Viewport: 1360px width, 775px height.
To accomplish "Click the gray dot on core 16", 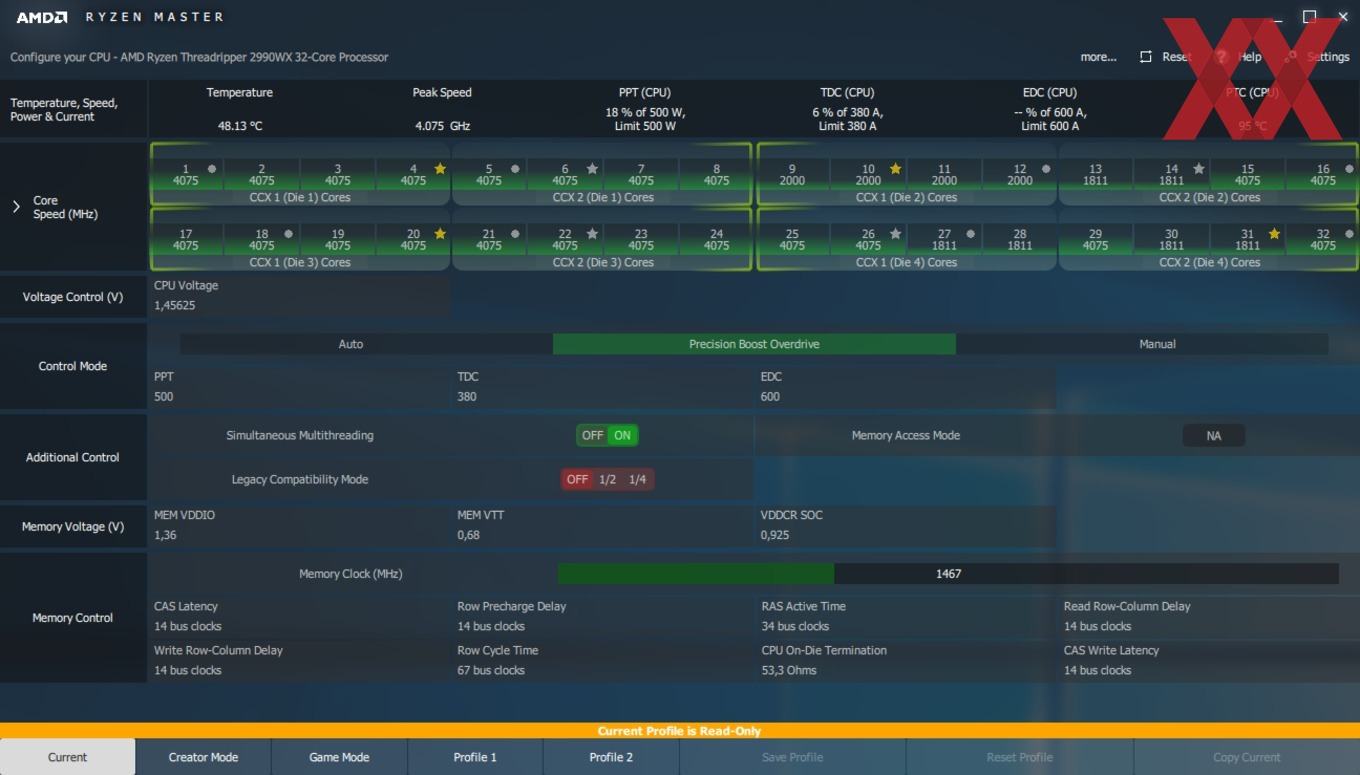I will pos(1349,169).
